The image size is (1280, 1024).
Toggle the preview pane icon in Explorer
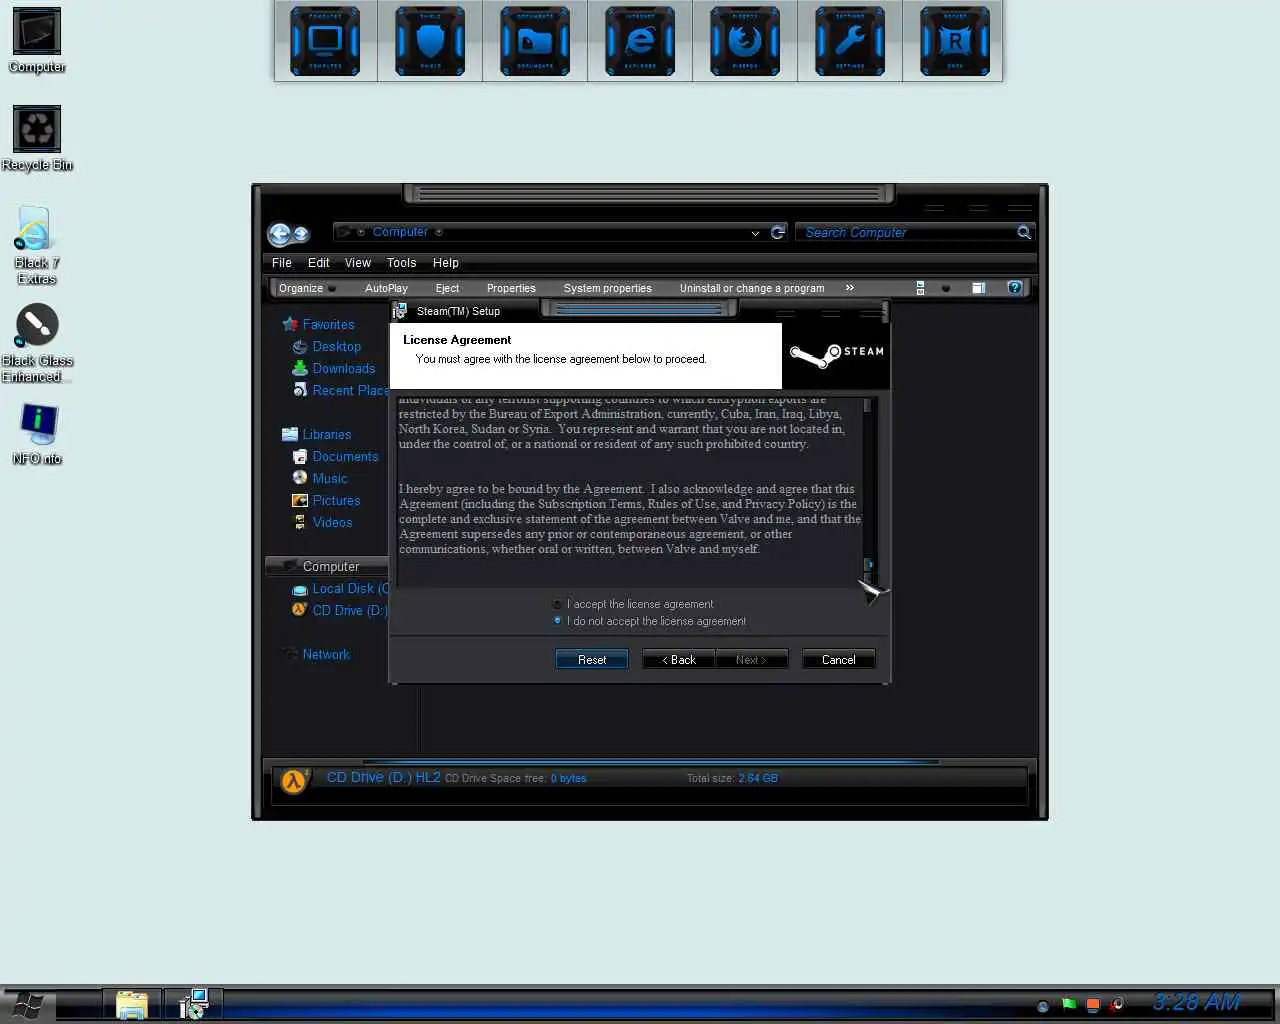click(x=978, y=288)
